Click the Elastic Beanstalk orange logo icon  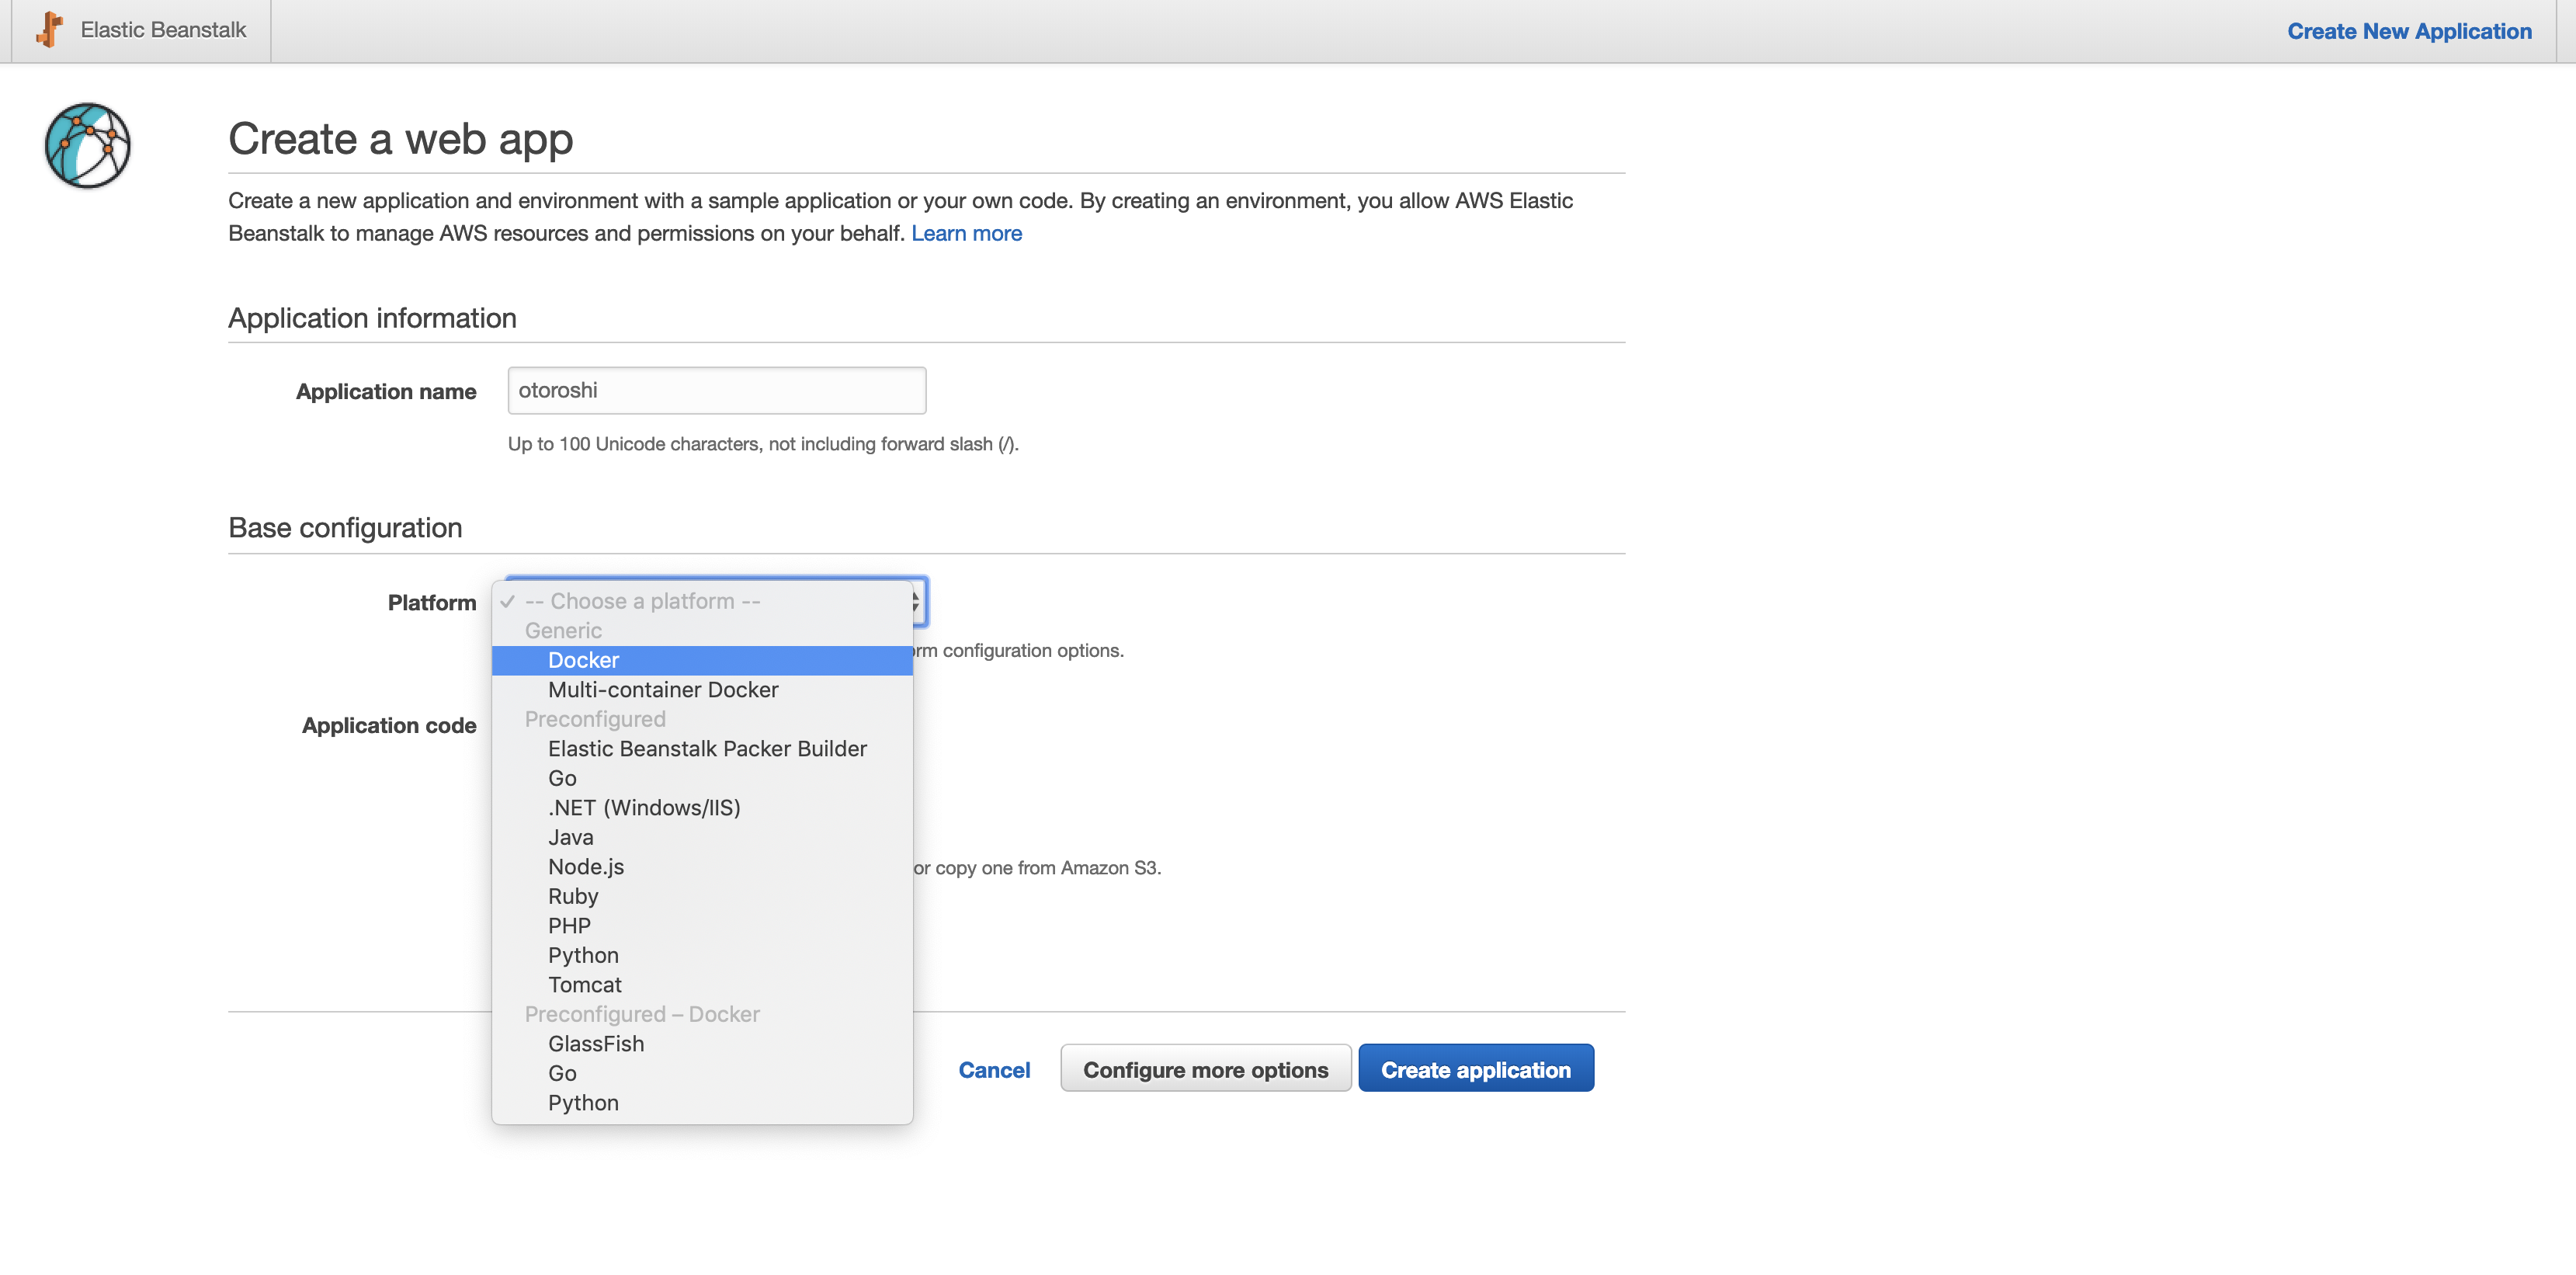click(x=49, y=30)
